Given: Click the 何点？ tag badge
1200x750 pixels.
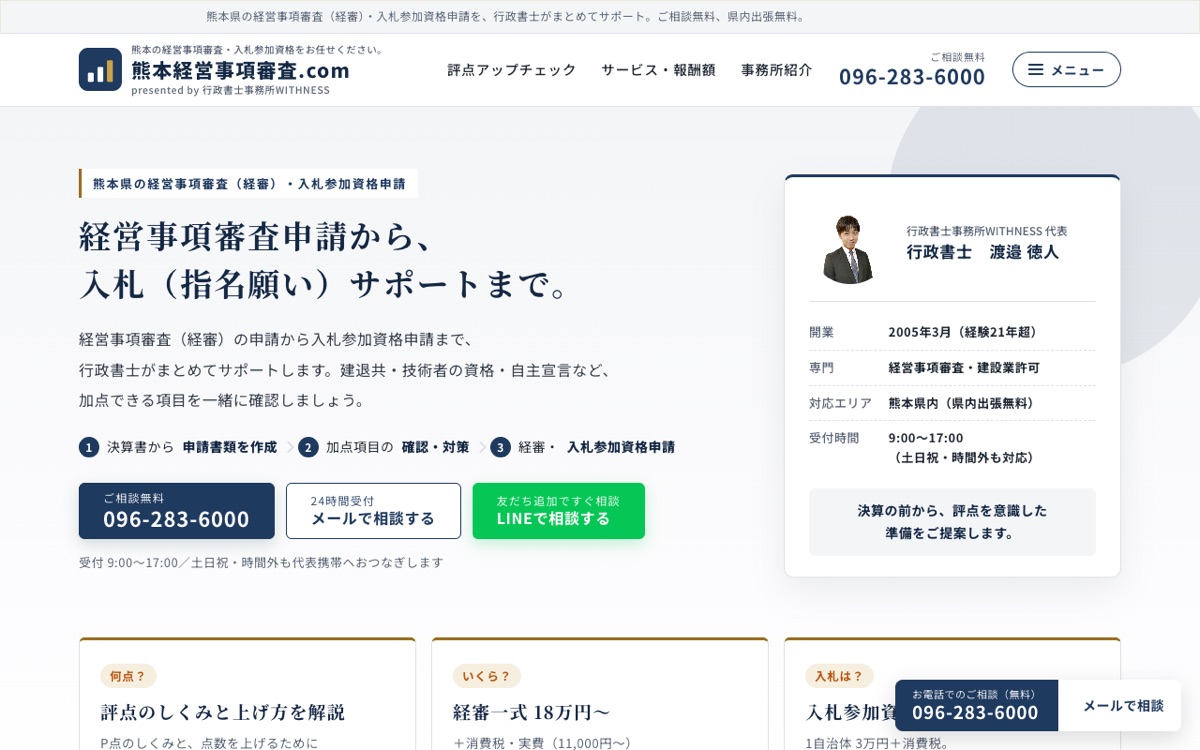Looking at the screenshot, I should (x=128, y=676).
